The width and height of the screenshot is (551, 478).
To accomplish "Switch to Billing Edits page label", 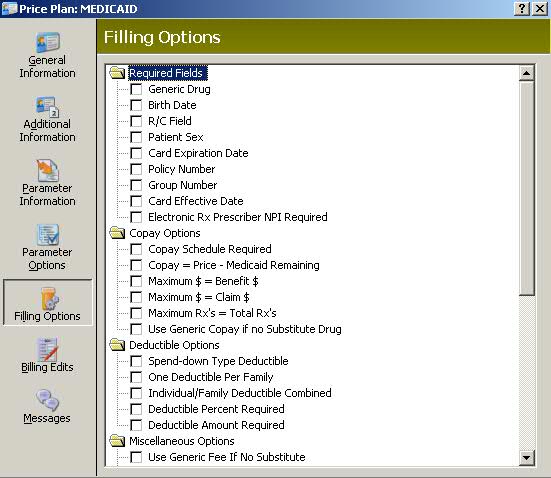I will (x=47, y=367).
